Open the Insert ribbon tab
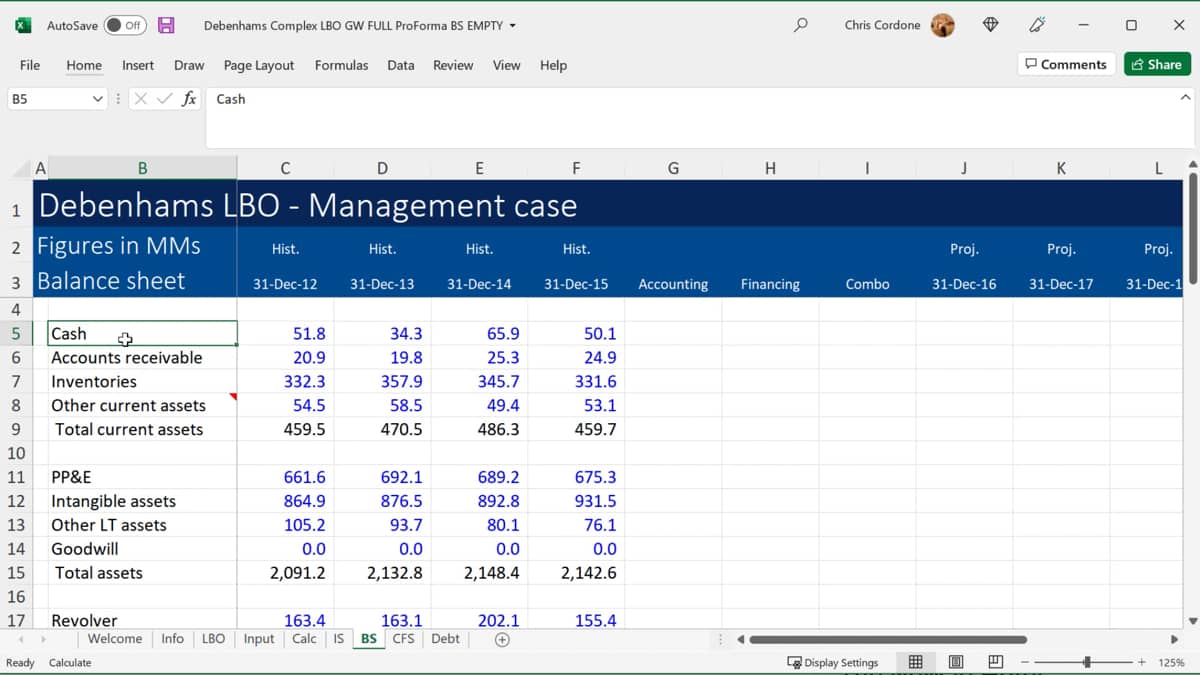The image size is (1200, 675). [138, 65]
